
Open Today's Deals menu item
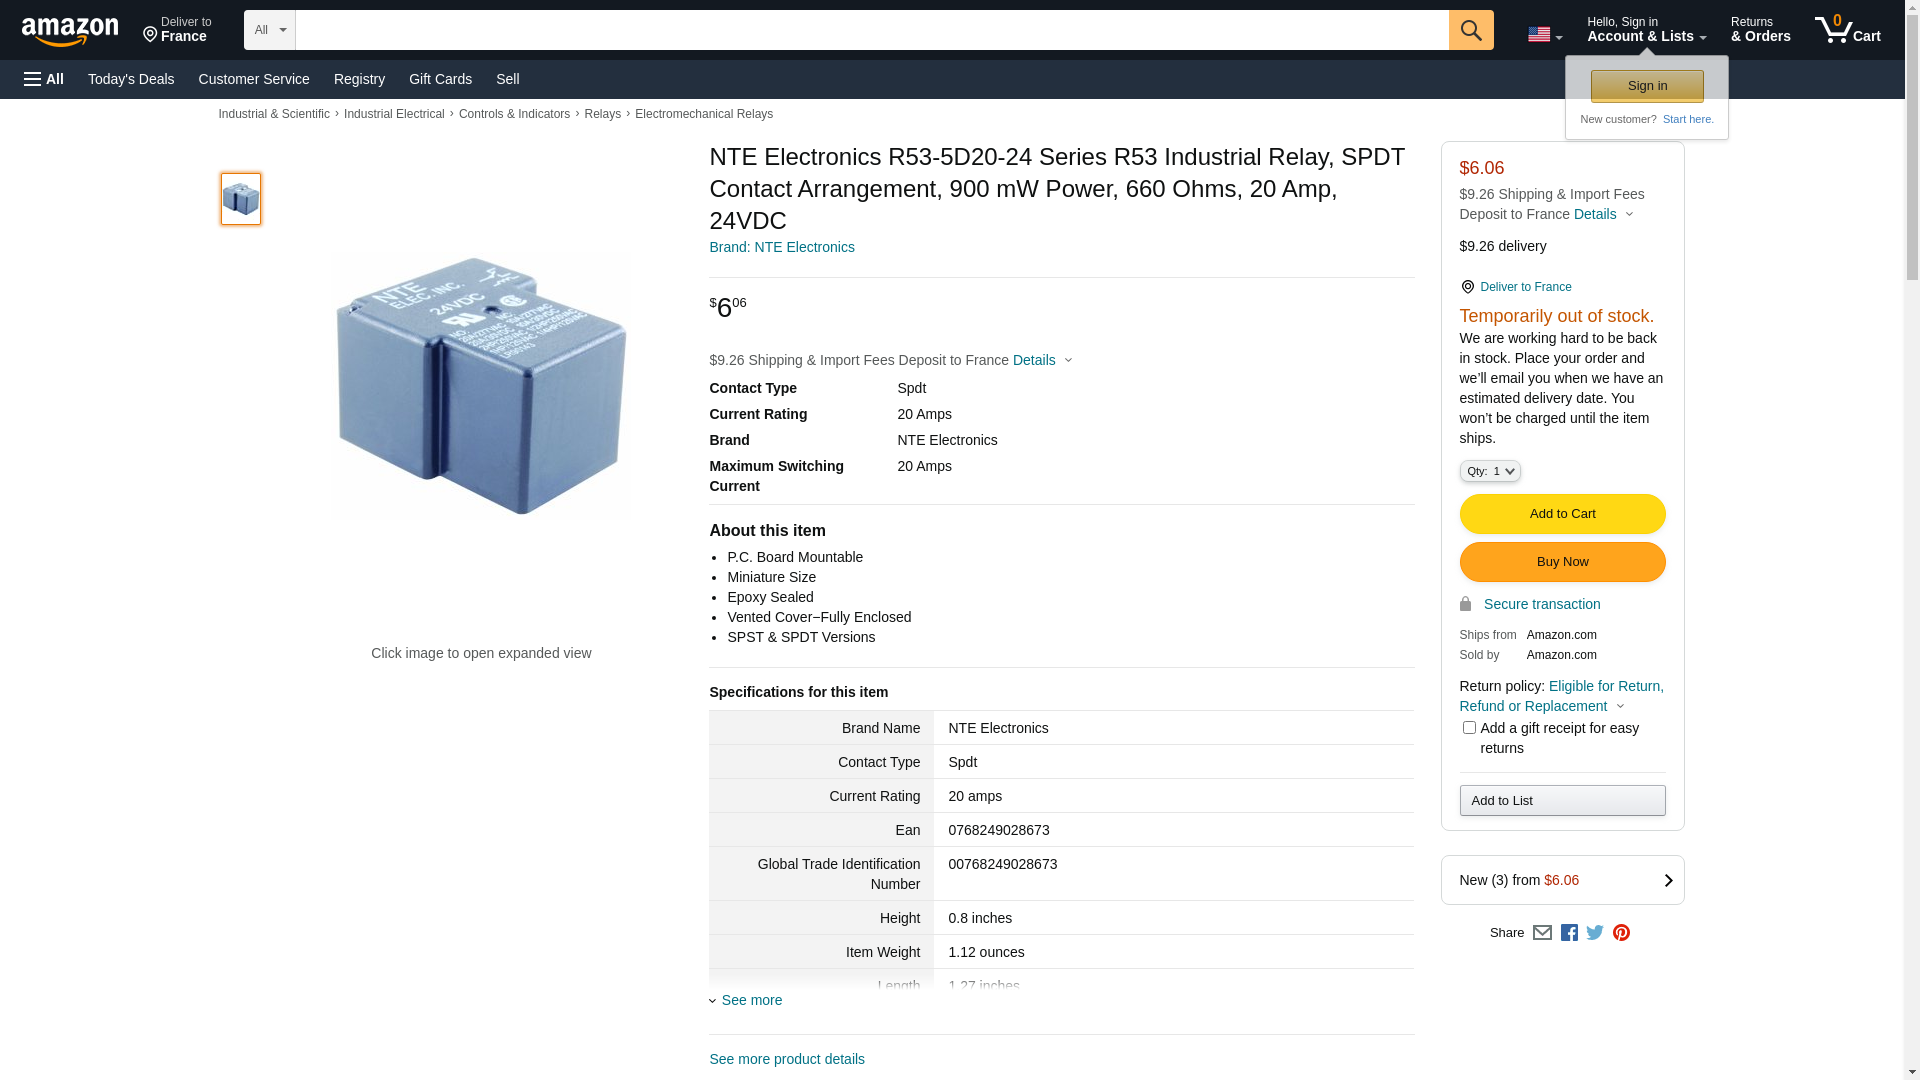coord(131,79)
